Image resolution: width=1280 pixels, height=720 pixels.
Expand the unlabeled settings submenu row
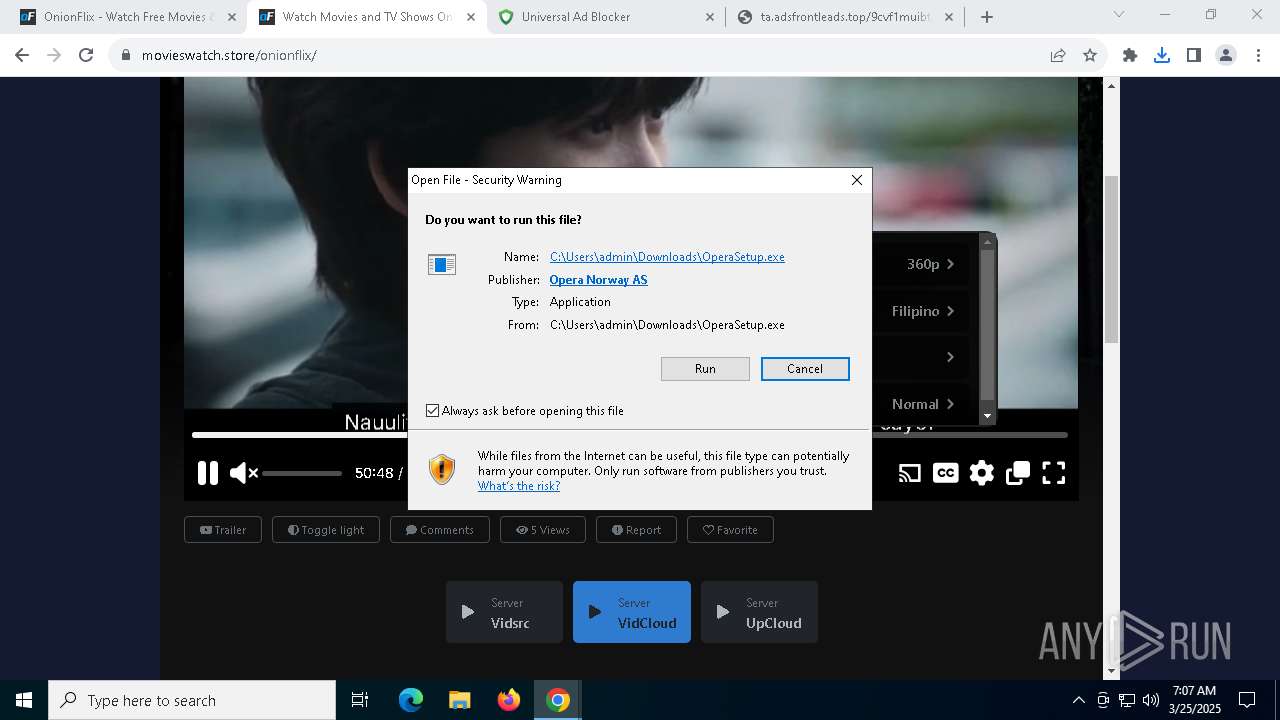pyautogui.click(x=922, y=357)
